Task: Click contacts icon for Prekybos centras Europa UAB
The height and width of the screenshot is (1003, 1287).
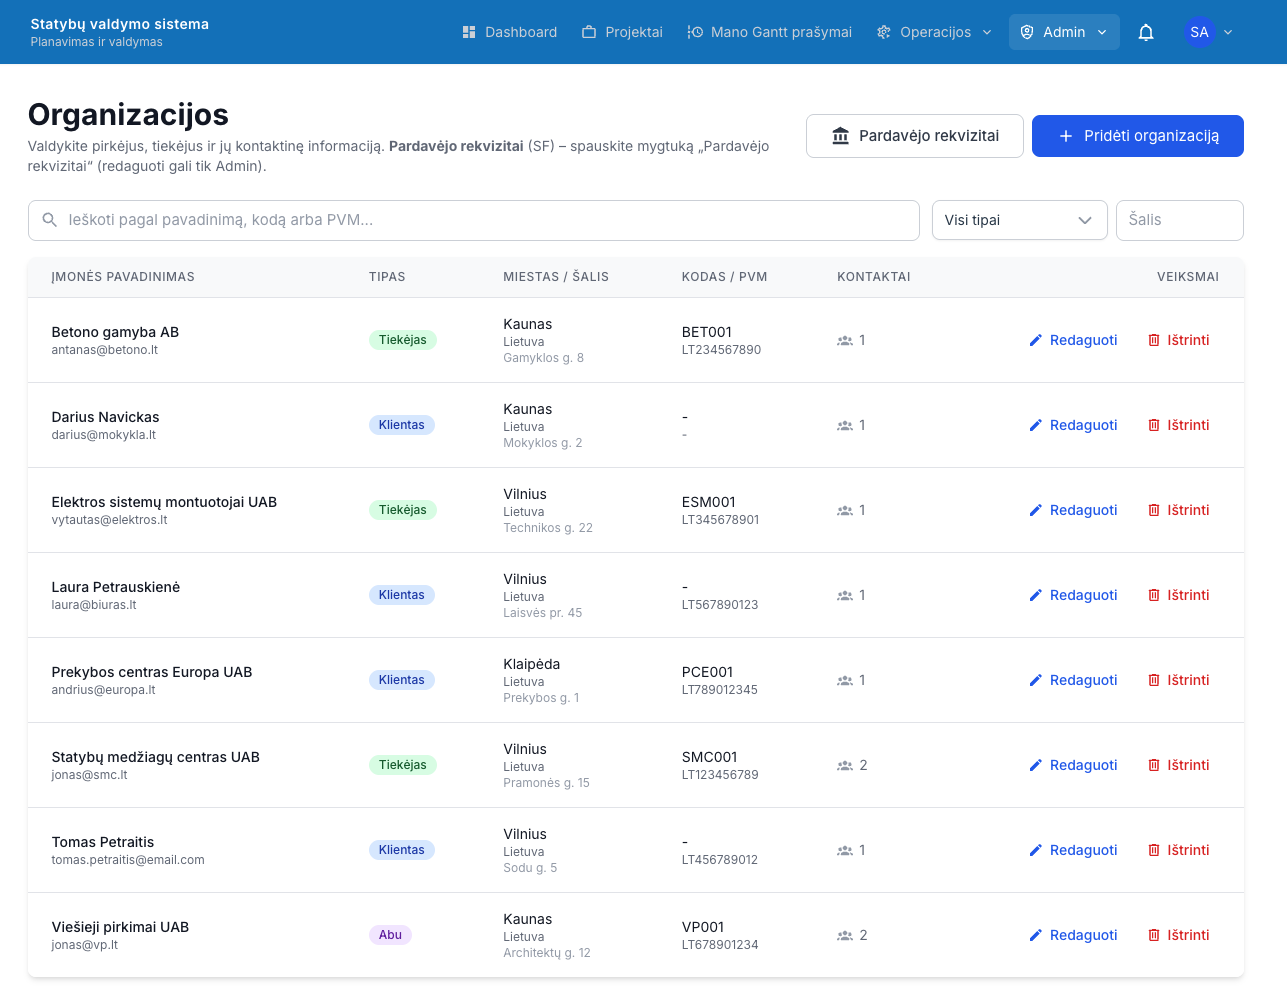Action: [845, 680]
